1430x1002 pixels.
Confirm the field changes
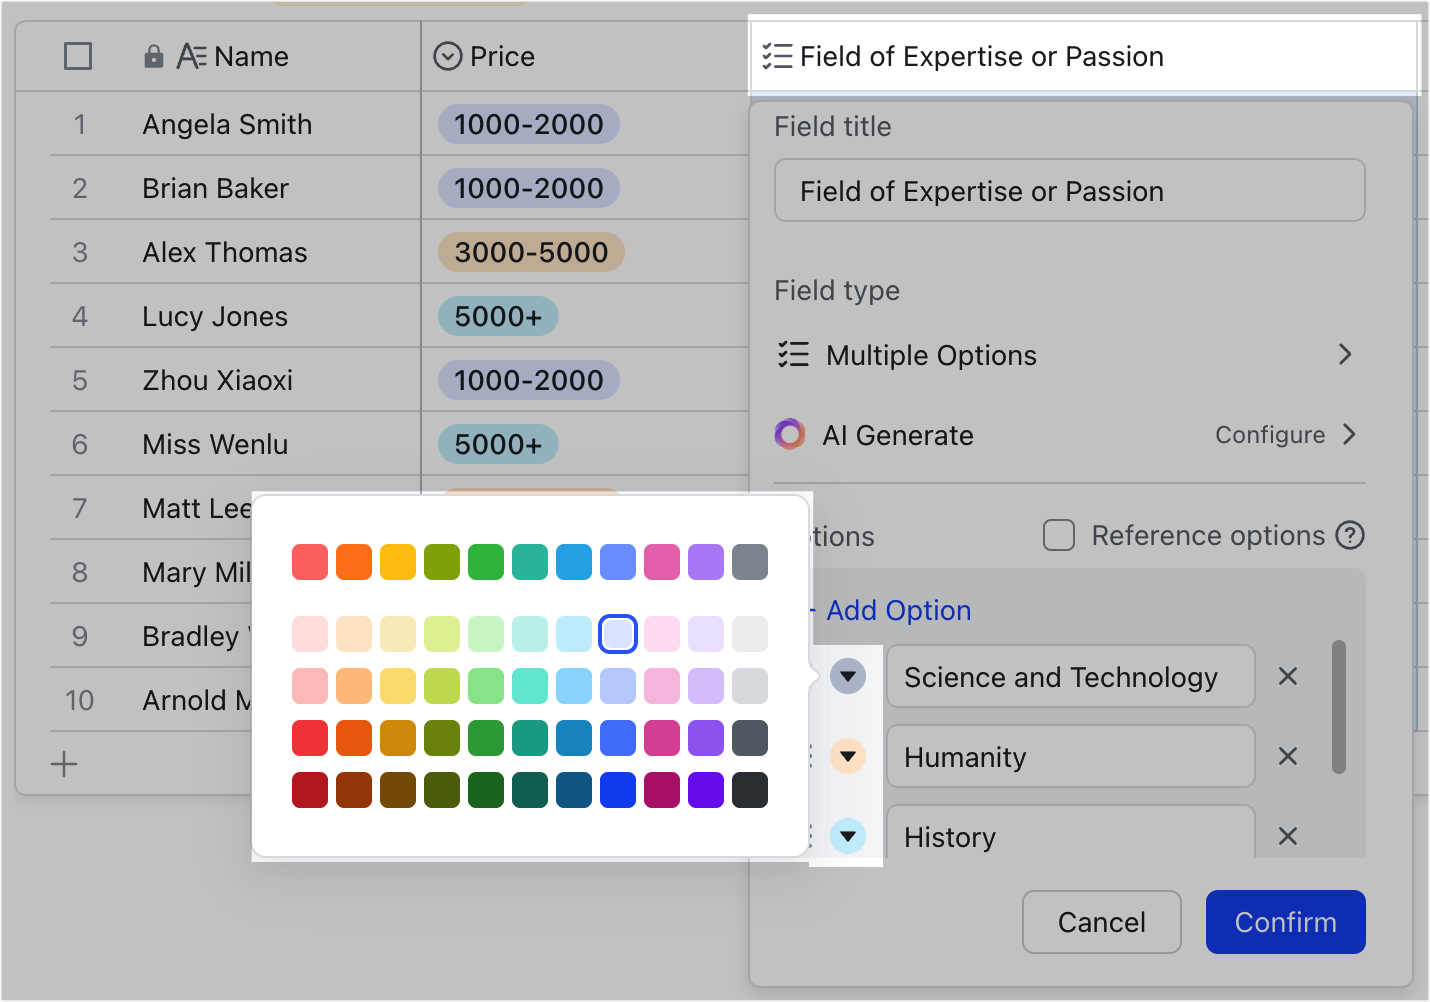click(x=1285, y=922)
